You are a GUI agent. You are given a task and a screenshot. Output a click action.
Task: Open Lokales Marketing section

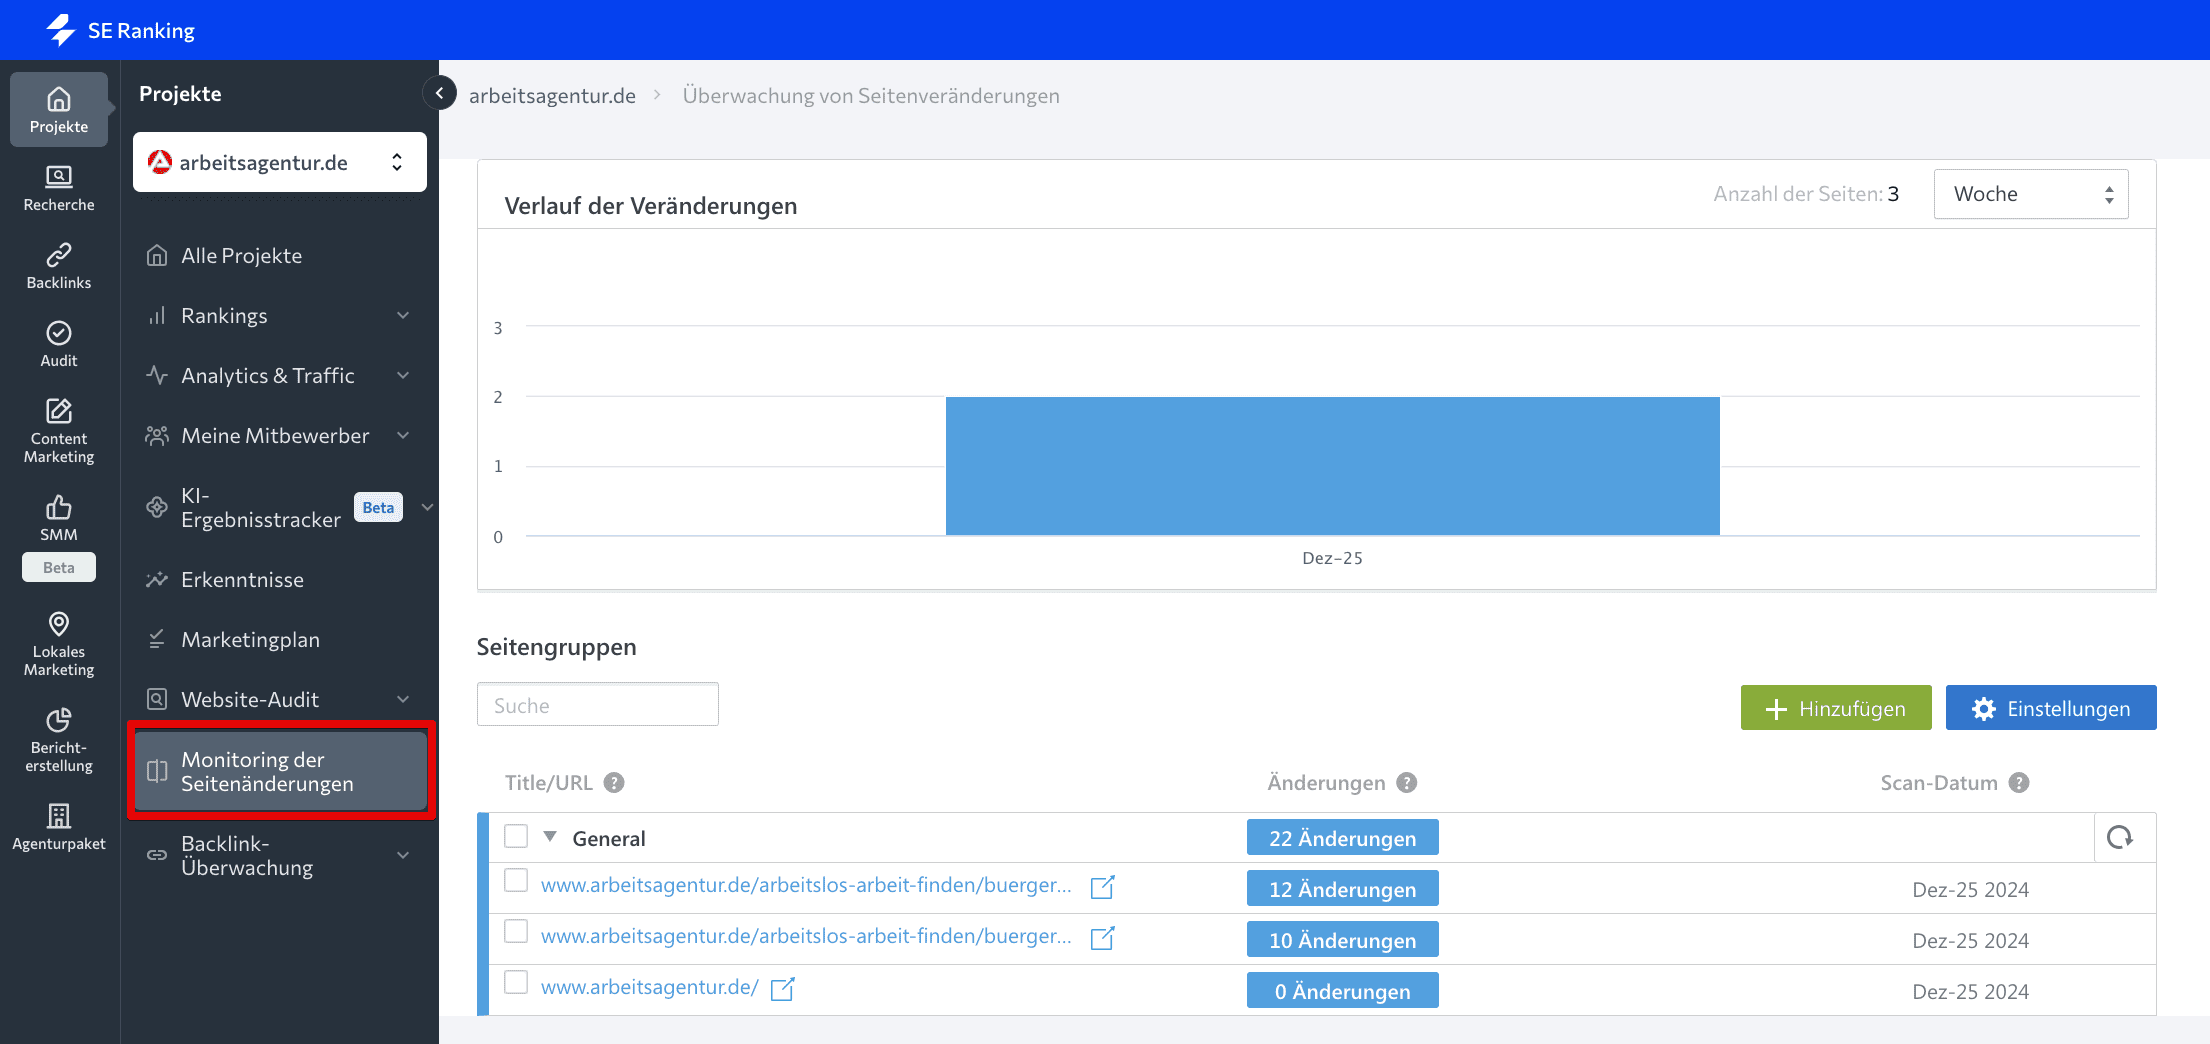tap(59, 644)
